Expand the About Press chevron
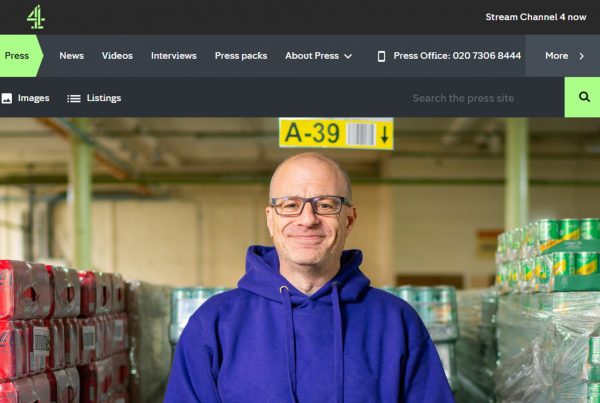The height and width of the screenshot is (403, 600). coord(348,56)
